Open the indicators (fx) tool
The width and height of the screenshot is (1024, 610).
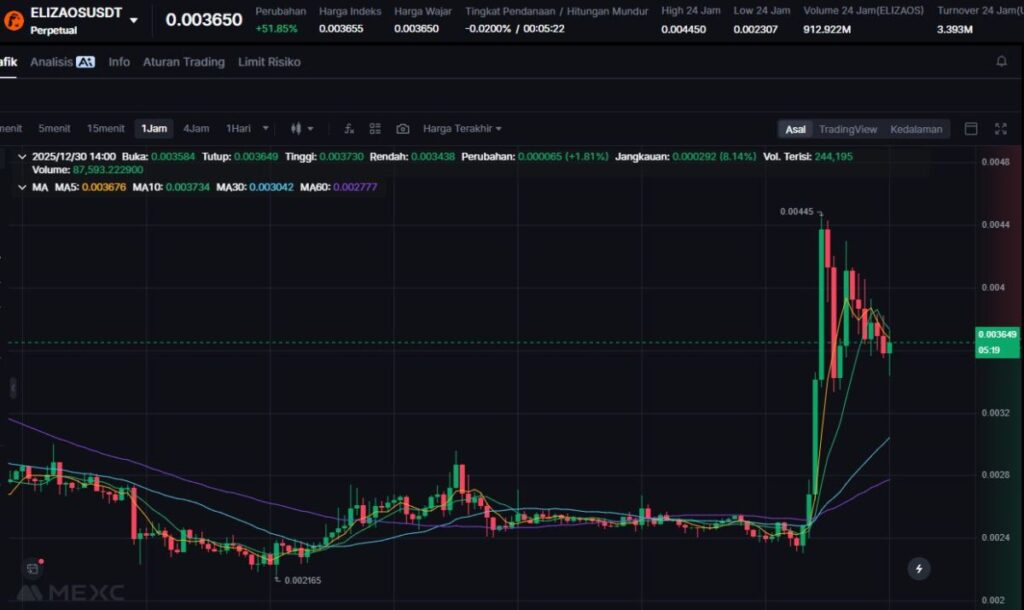pos(349,129)
